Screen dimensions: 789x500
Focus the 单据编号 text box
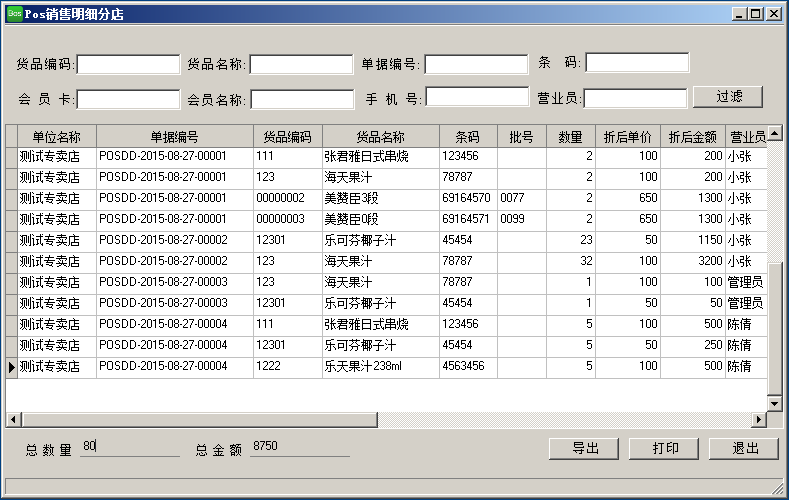click(477, 64)
